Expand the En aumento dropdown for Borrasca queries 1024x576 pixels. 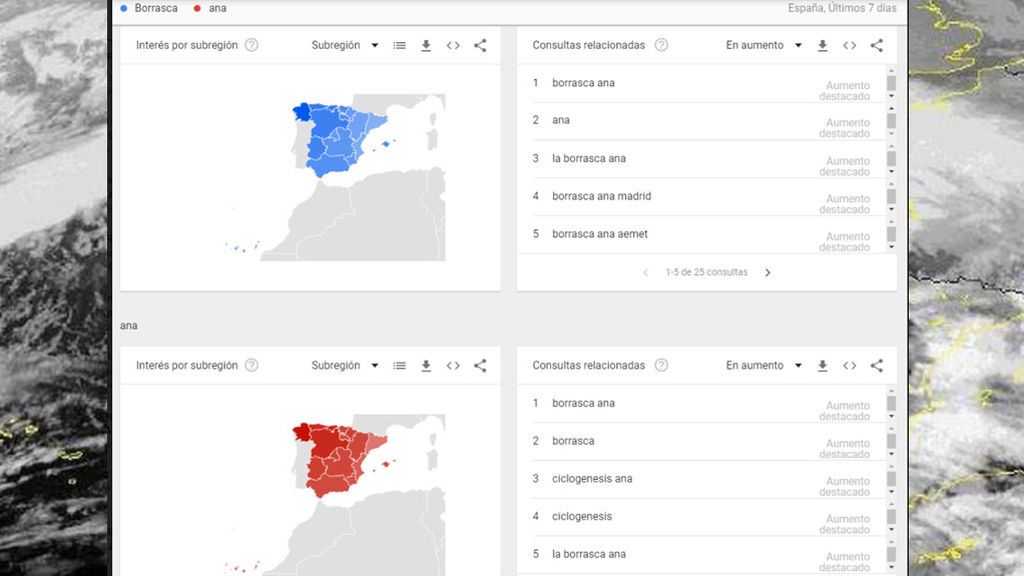click(x=763, y=45)
